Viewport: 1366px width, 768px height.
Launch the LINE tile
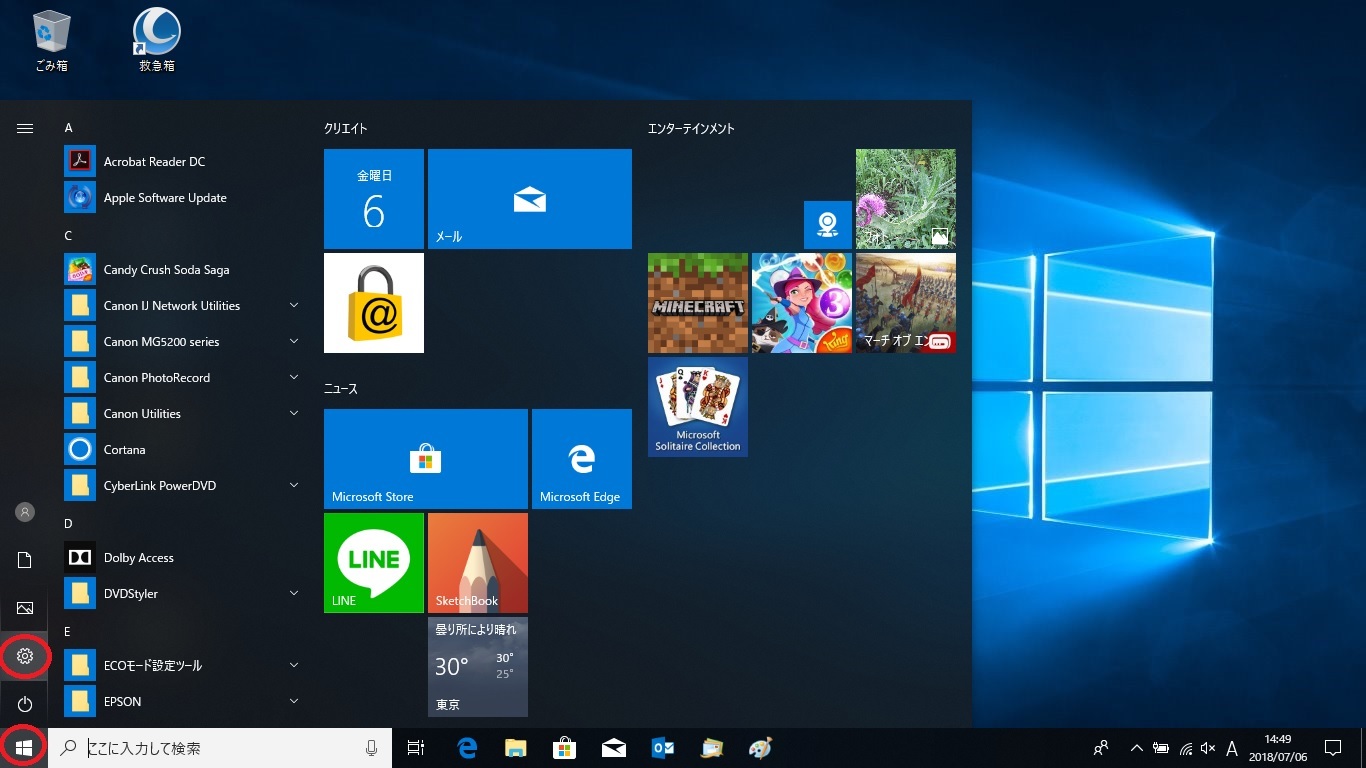pyautogui.click(x=374, y=563)
